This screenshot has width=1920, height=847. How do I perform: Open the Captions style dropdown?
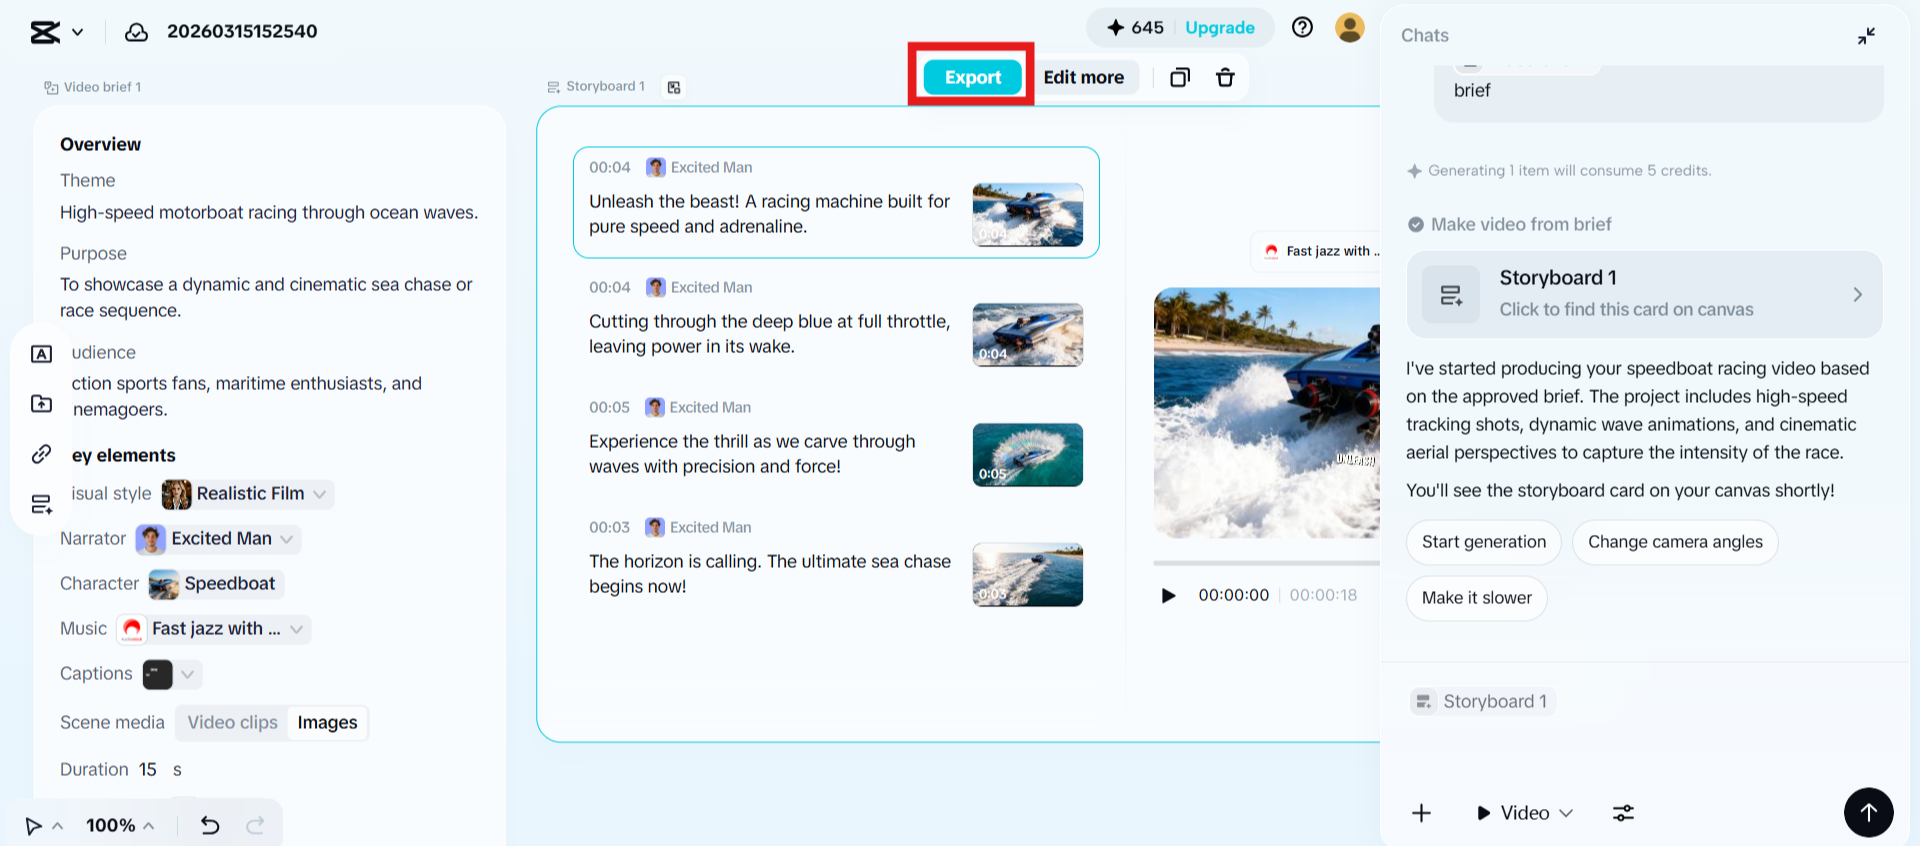pyautogui.click(x=188, y=674)
